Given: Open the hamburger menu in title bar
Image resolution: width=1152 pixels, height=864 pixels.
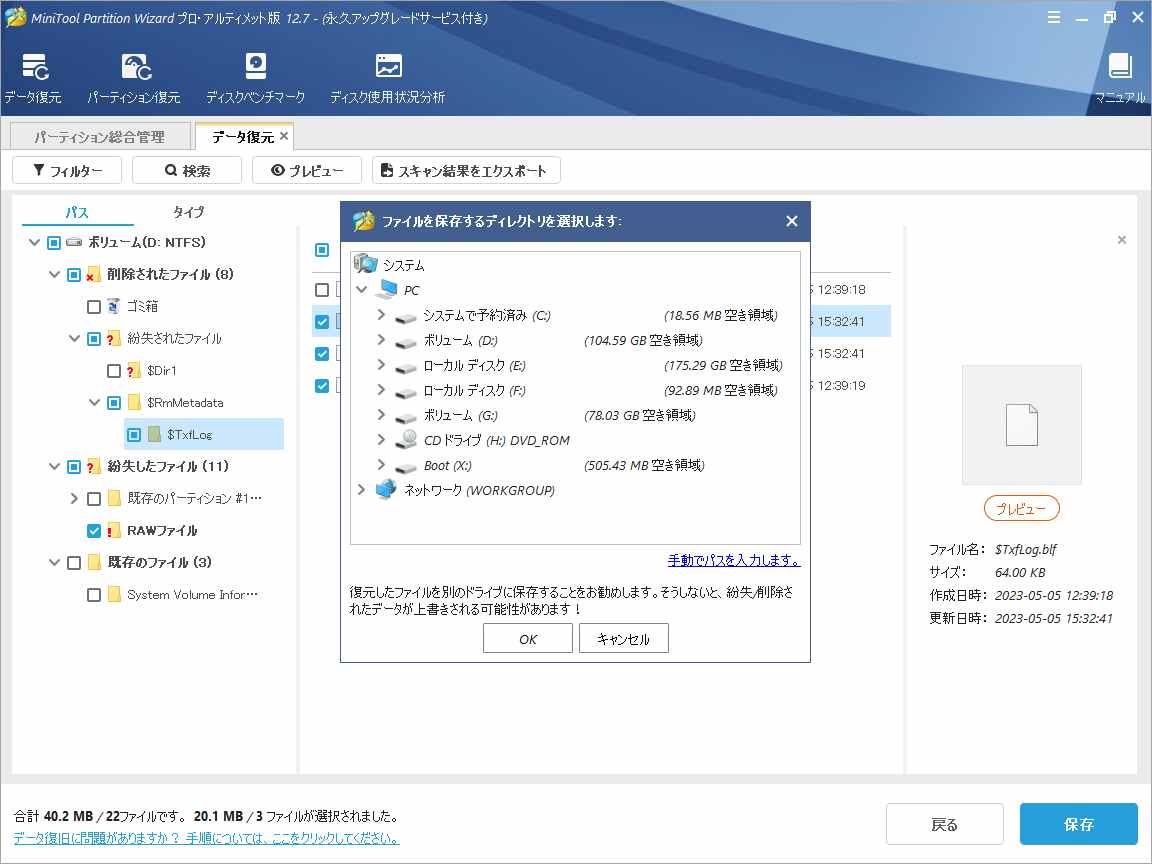Looking at the screenshot, I should [x=1054, y=18].
